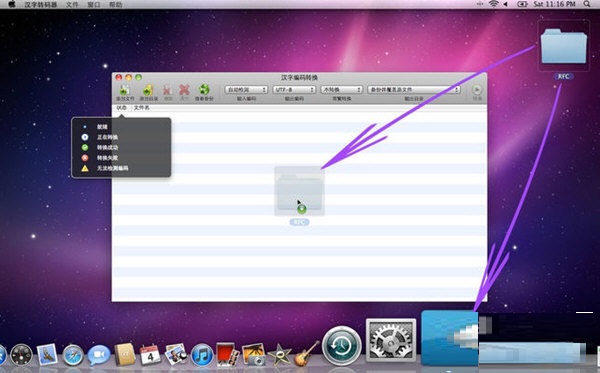The width and height of the screenshot is (600, 373).
Task: Open Preview from the Dock
Action: 176,354
